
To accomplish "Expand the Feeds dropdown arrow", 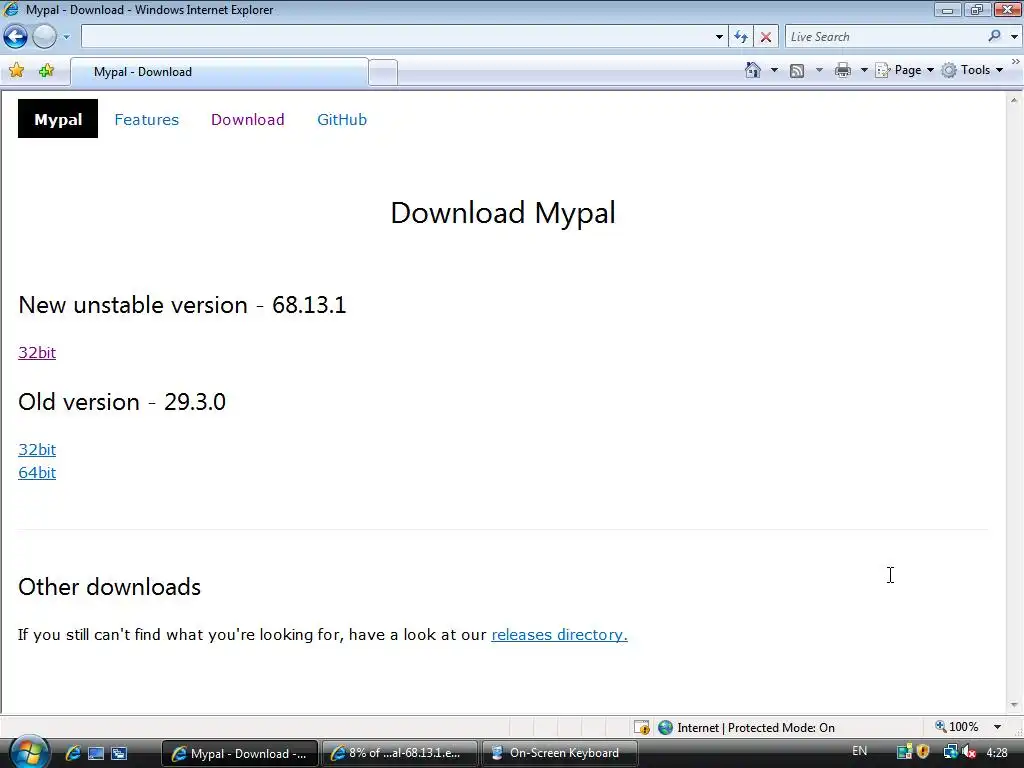I will (819, 70).
